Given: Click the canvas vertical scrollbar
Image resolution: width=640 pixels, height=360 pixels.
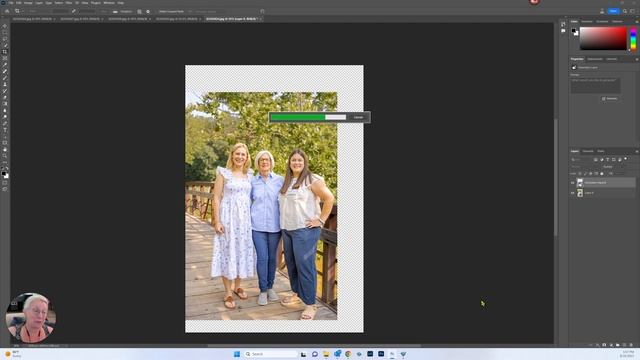Looking at the screenshot, I should click(556, 177).
